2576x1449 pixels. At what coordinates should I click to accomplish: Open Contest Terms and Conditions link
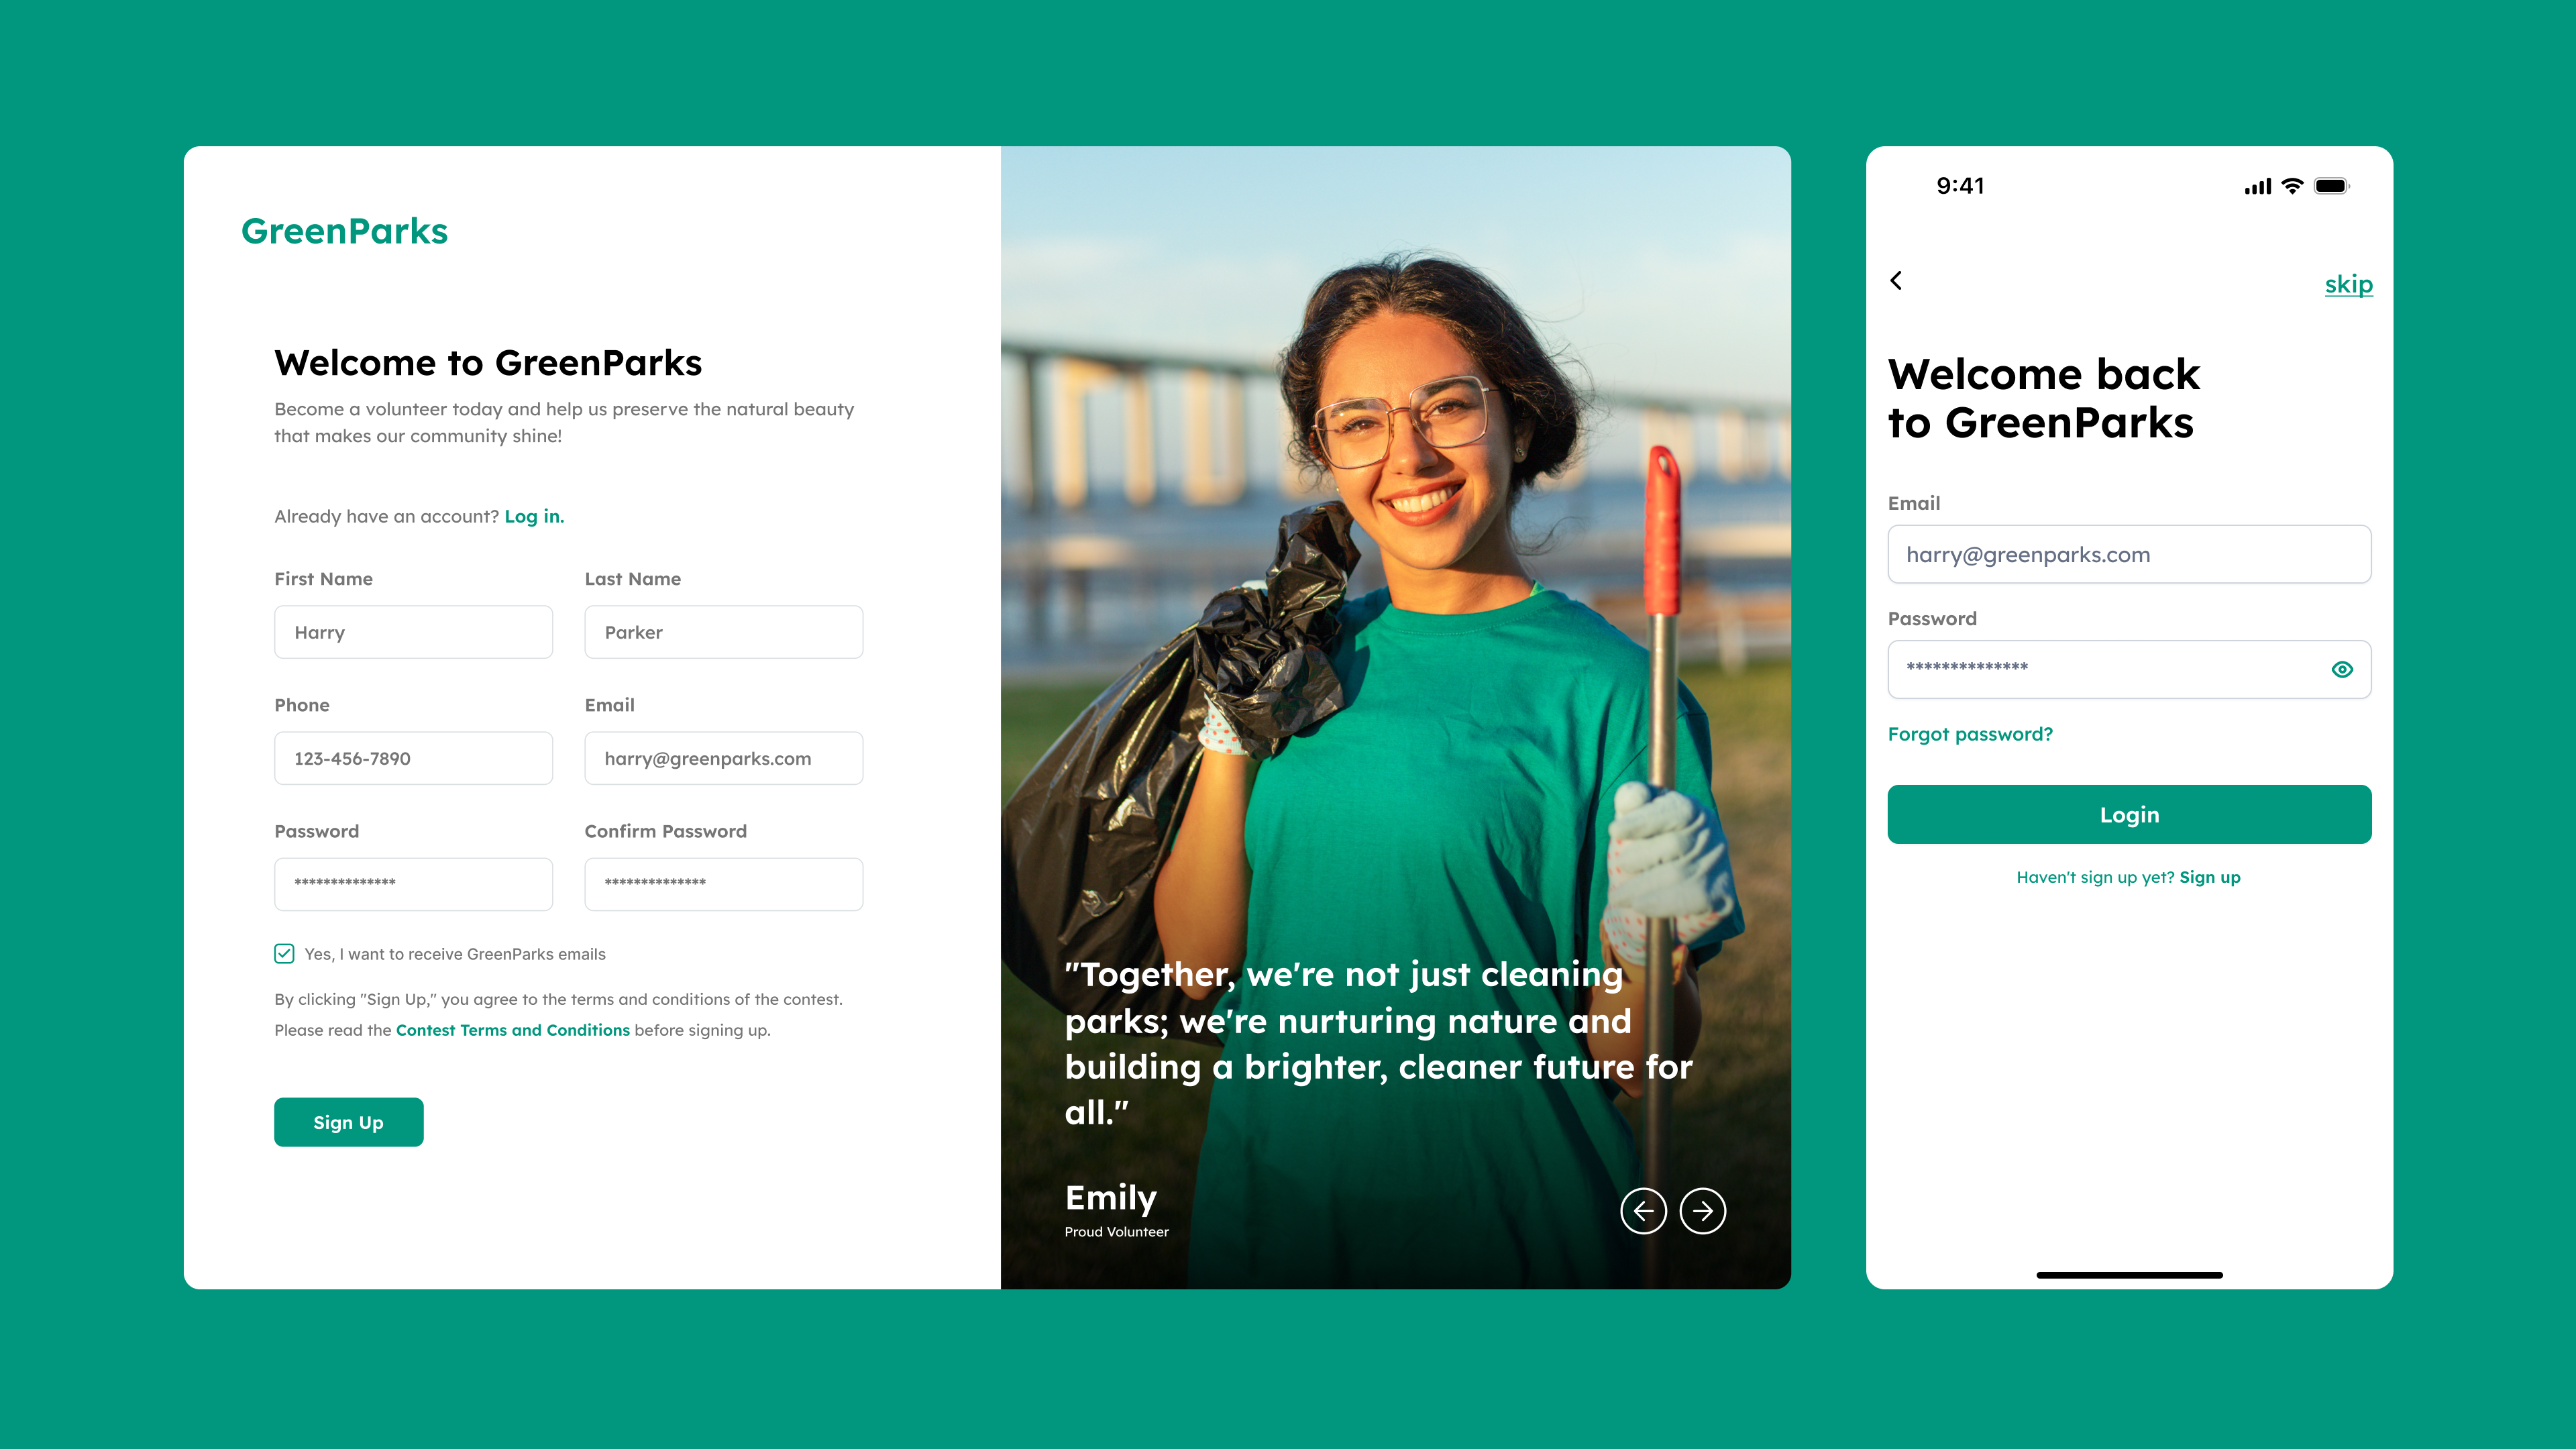point(513,1030)
